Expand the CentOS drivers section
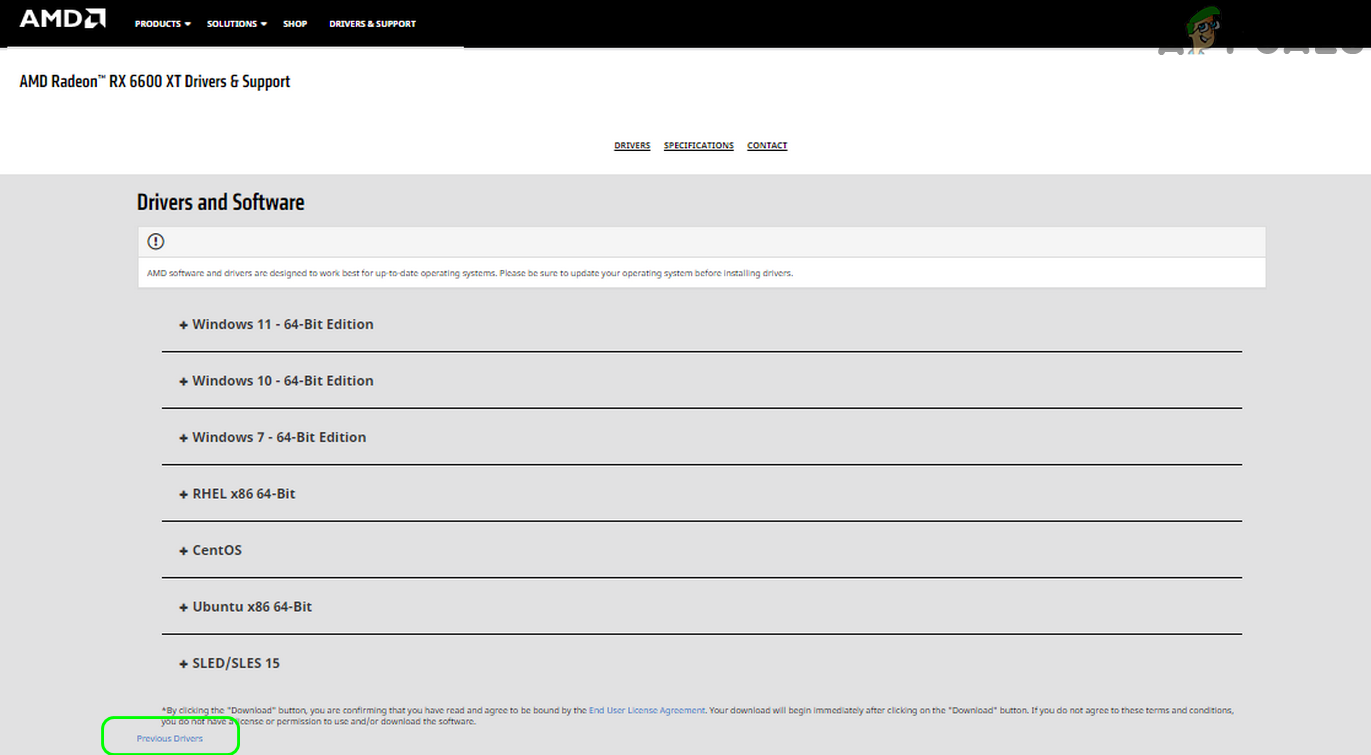Viewport: 1371px width, 755px height. click(701, 550)
